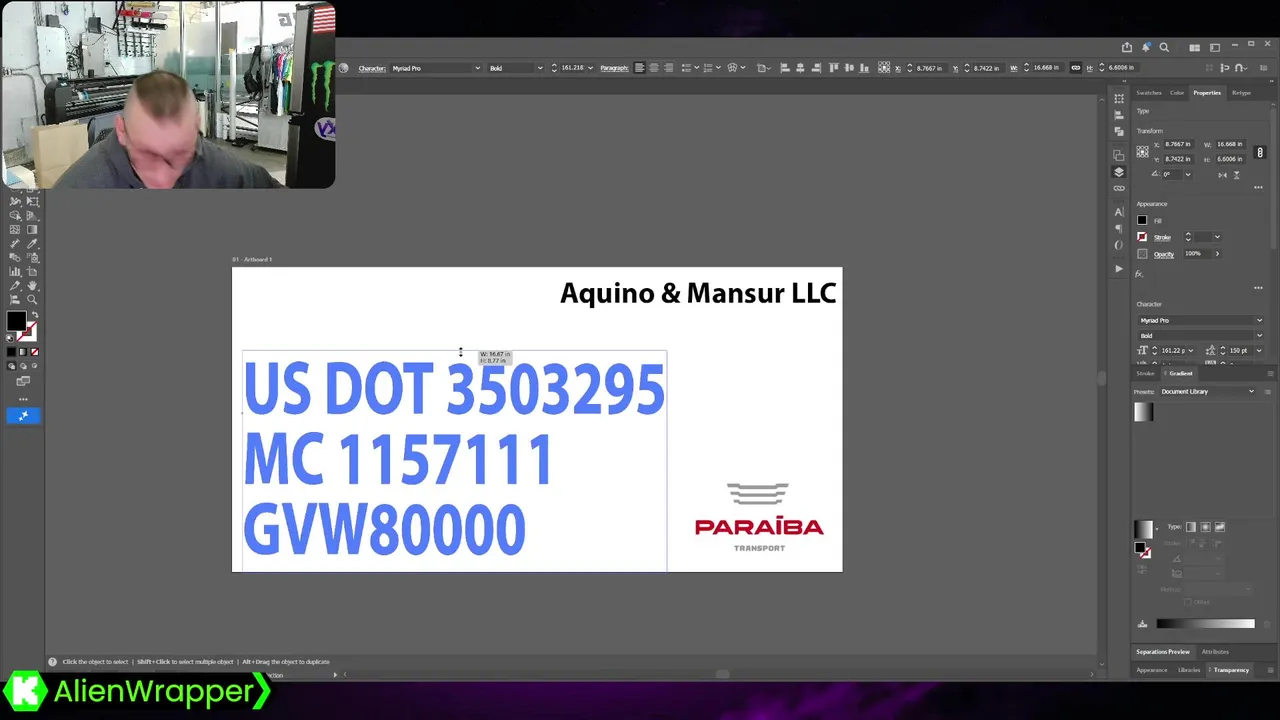Open Bold font style dropdown in Properties
This screenshot has height=720, width=1280.
[1260, 335]
